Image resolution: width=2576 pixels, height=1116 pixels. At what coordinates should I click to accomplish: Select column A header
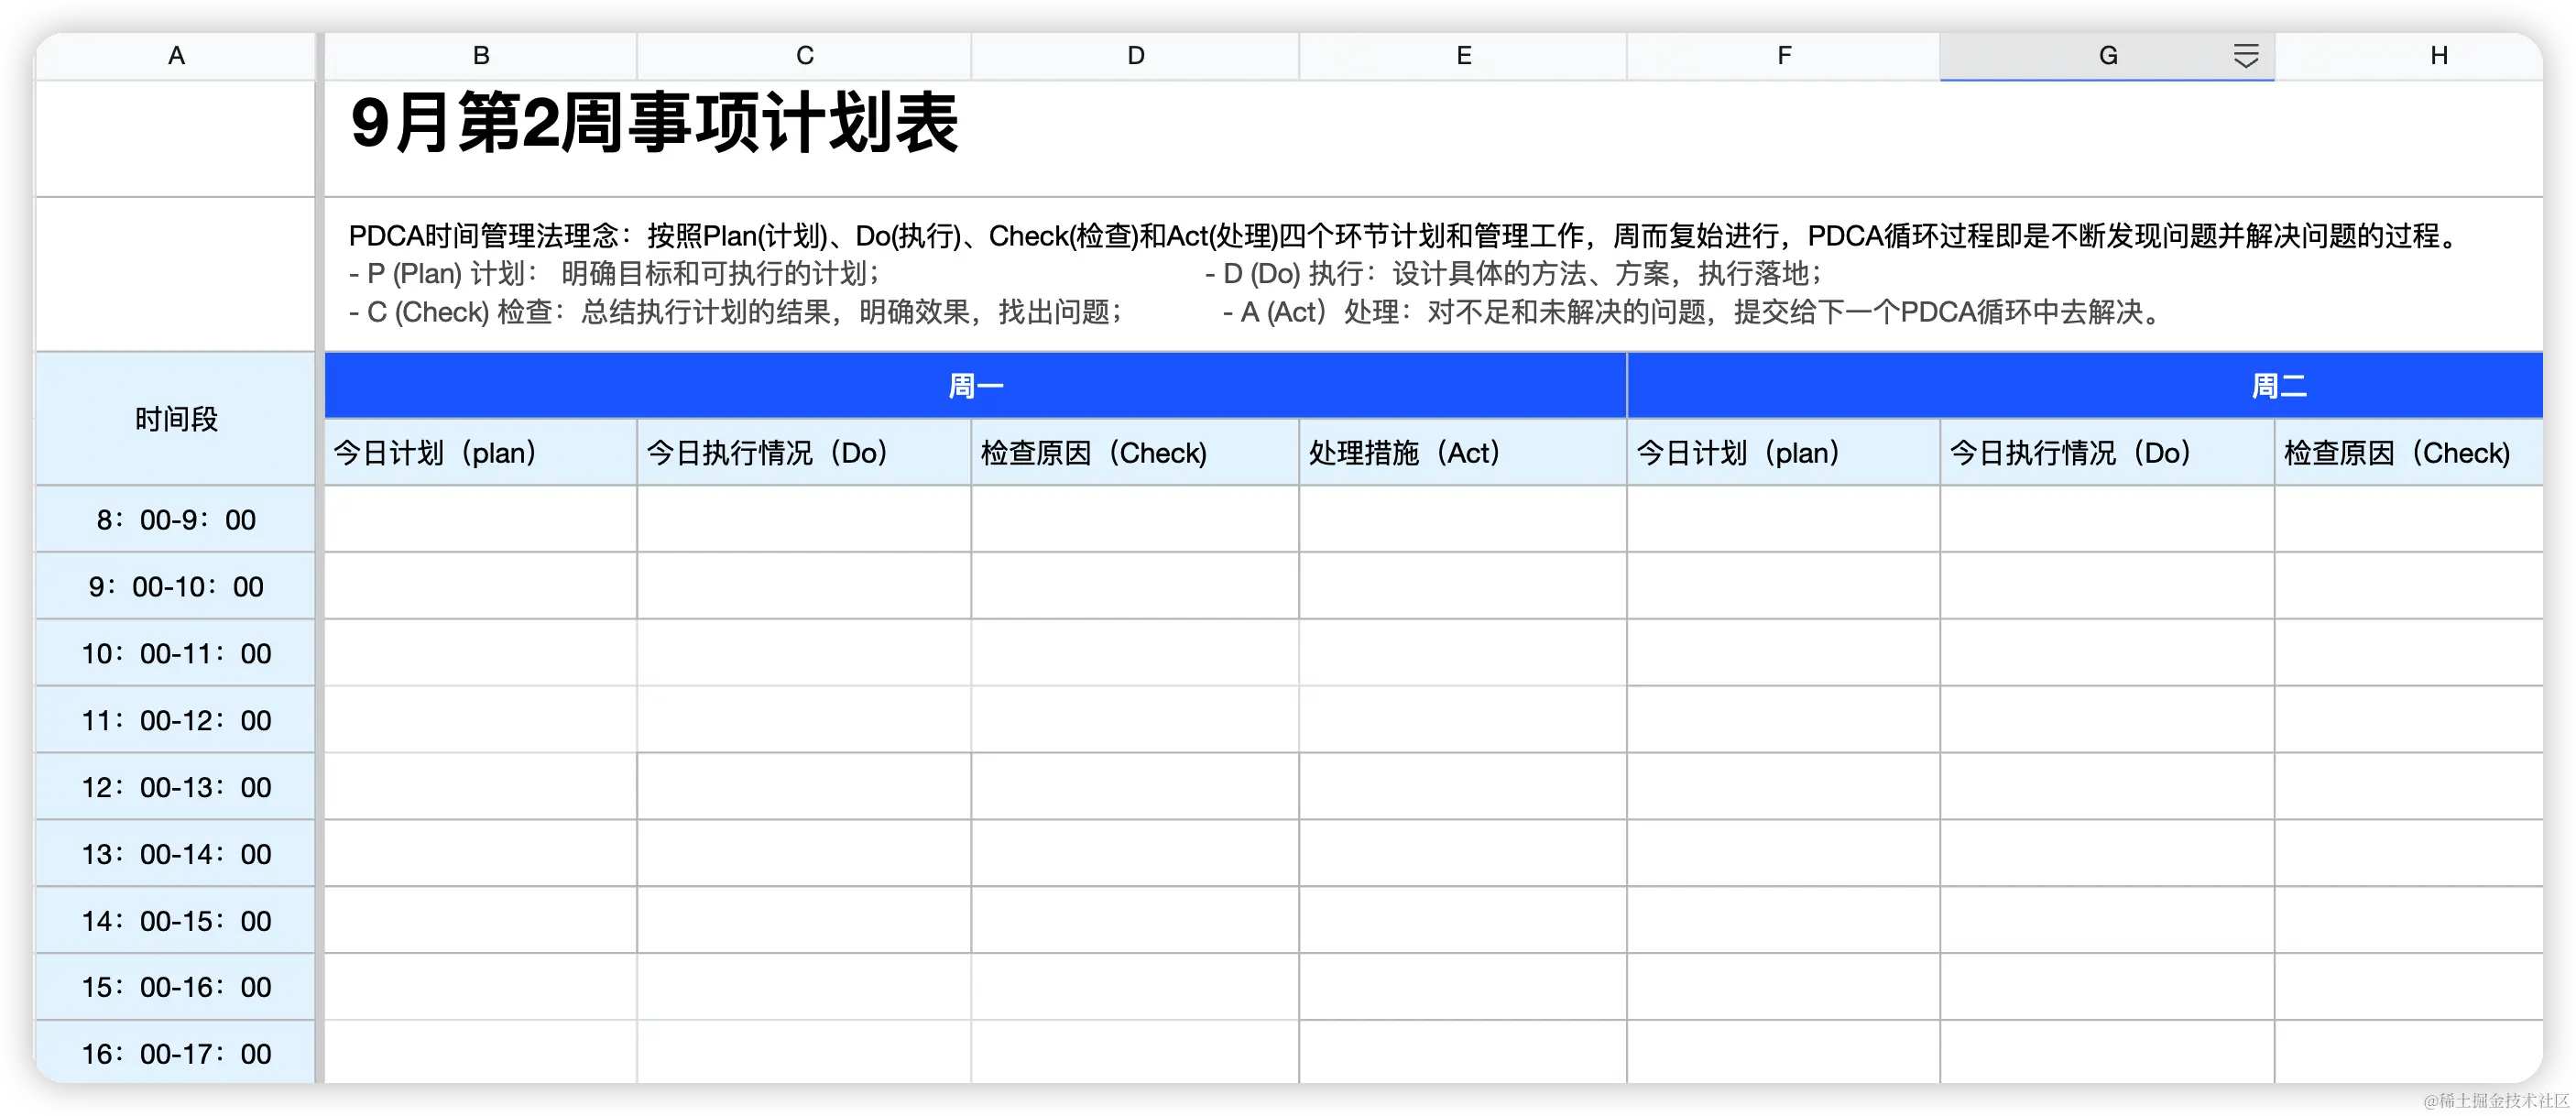pyautogui.click(x=176, y=56)
